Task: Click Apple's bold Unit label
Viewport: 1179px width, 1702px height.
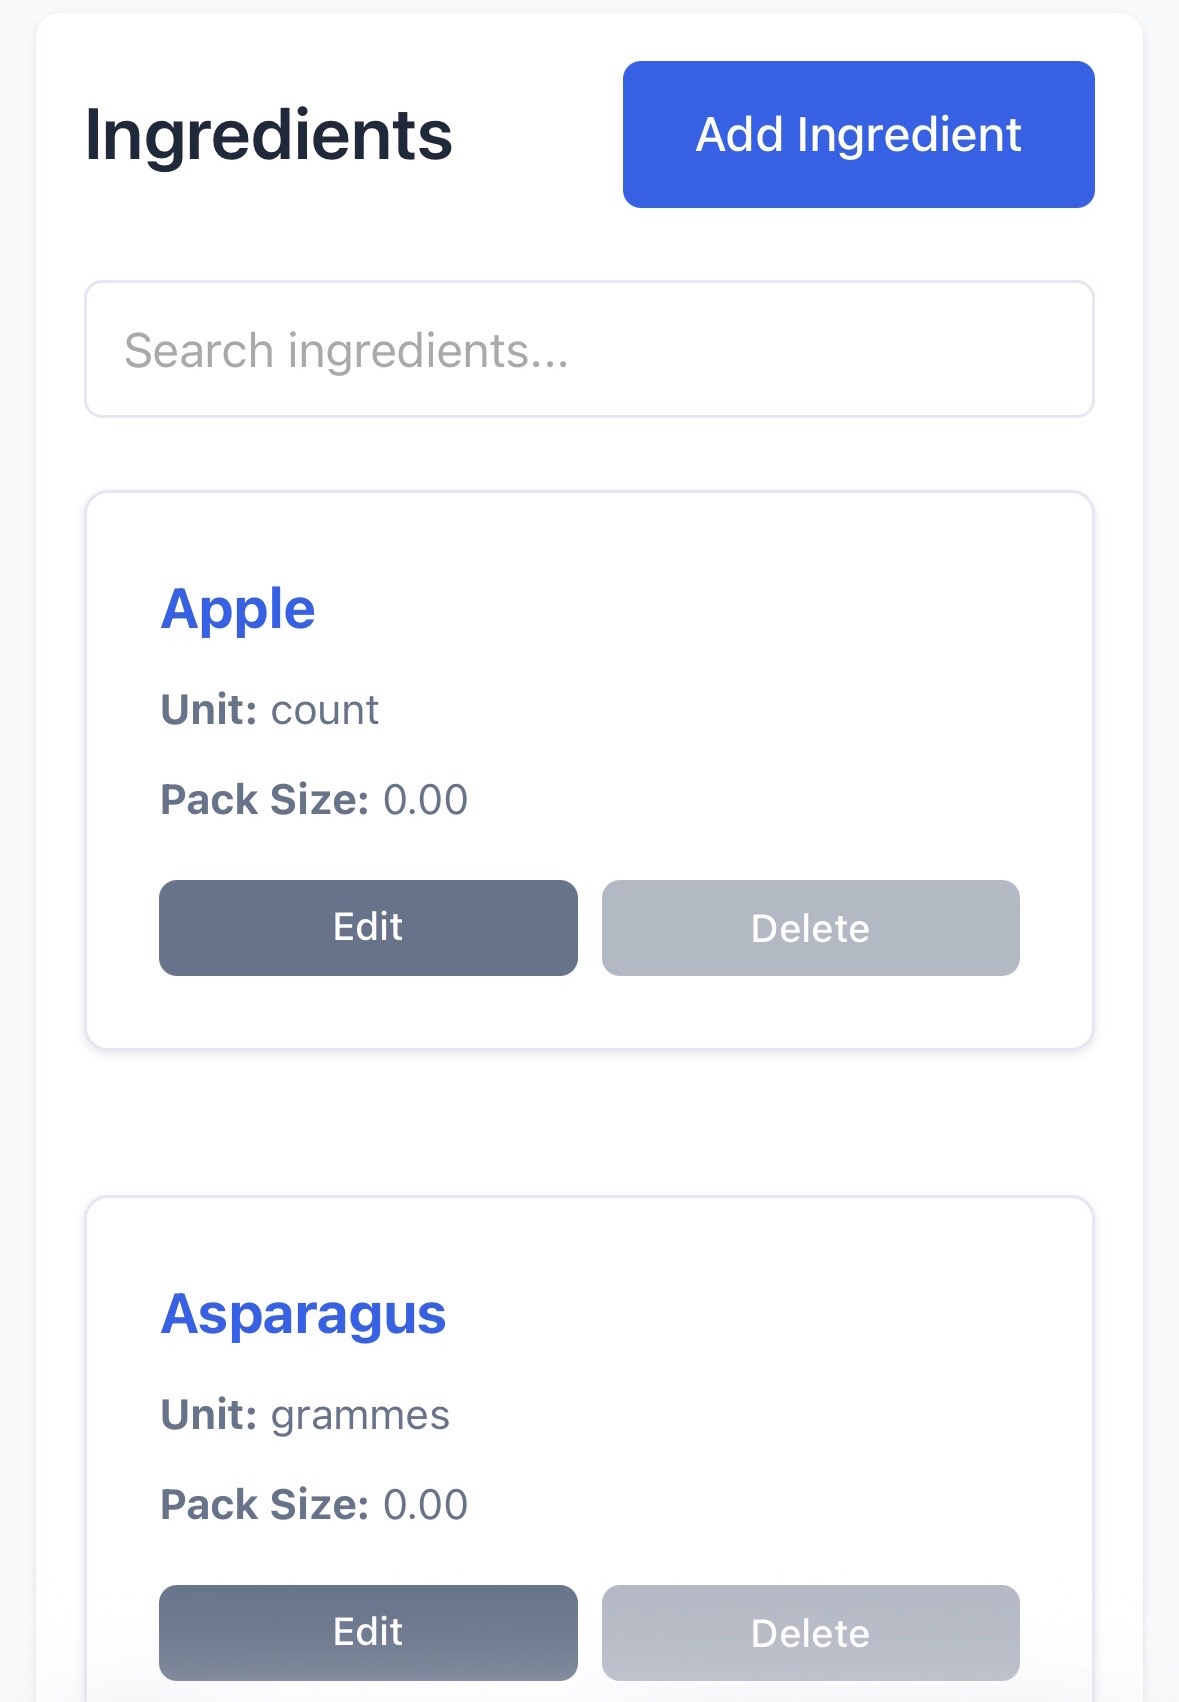Action: [209, 710]
